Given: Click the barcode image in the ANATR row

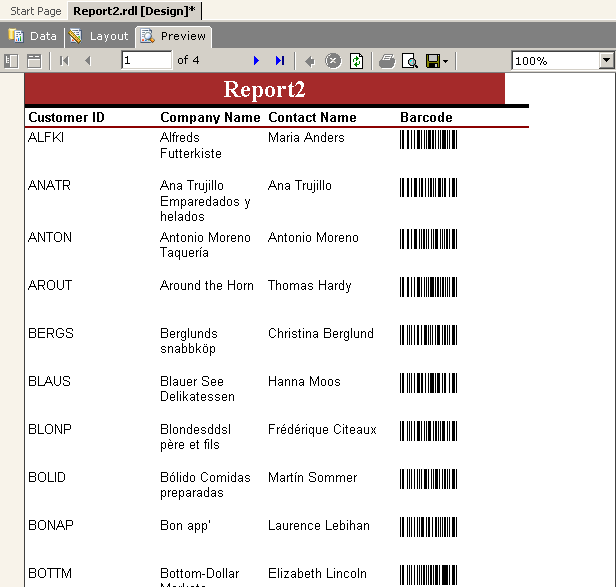Looking at the screenshot, I should [428, 188].
